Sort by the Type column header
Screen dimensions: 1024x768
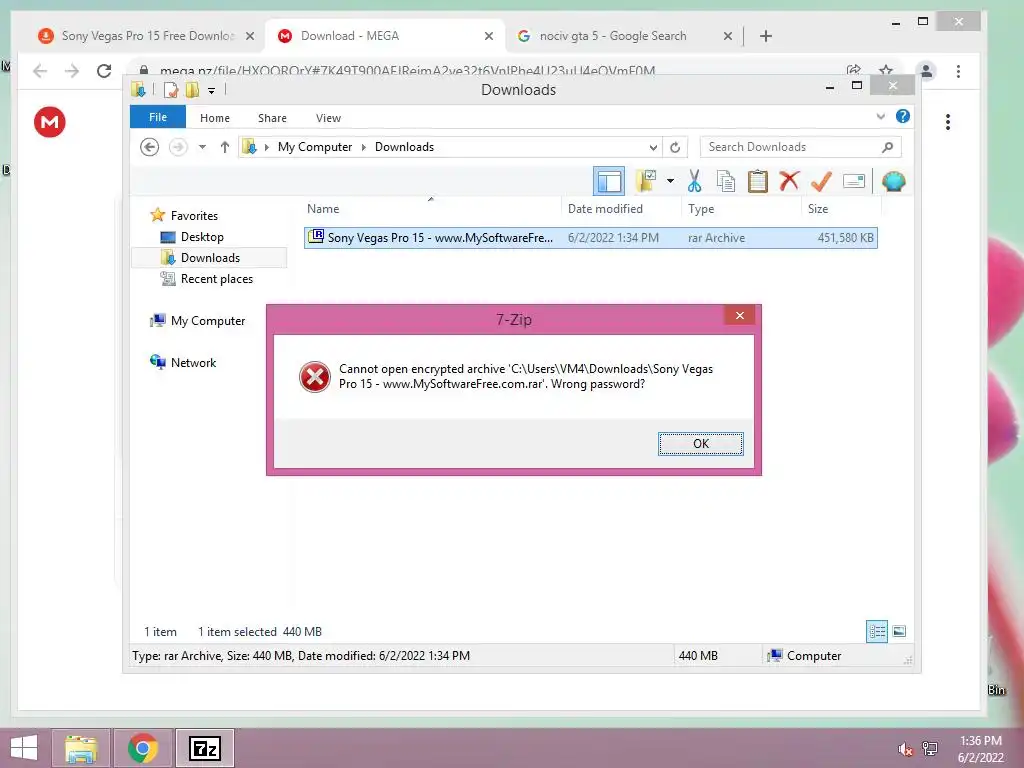tap(701, 209)
